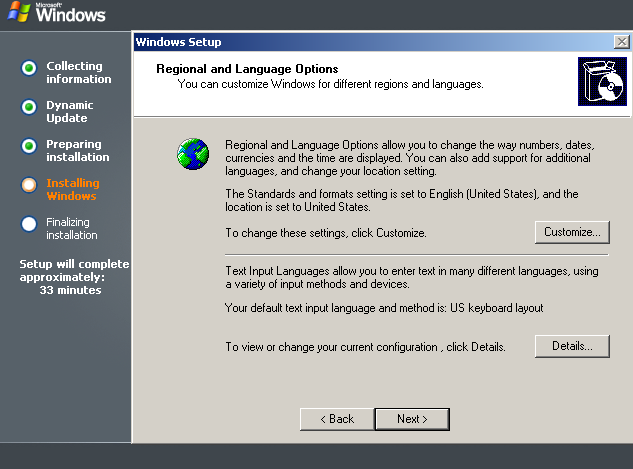Click the Windows flag logo

[19, 12]
